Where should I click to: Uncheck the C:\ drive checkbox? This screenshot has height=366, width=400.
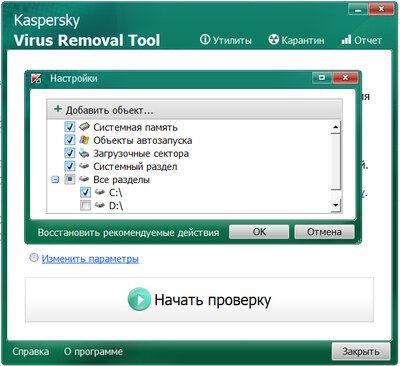click(85, 192)
